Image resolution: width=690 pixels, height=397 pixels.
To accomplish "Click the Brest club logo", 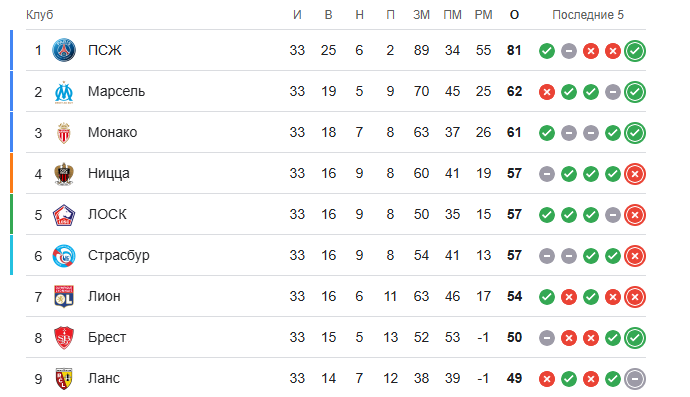I will tap(64, 338).
